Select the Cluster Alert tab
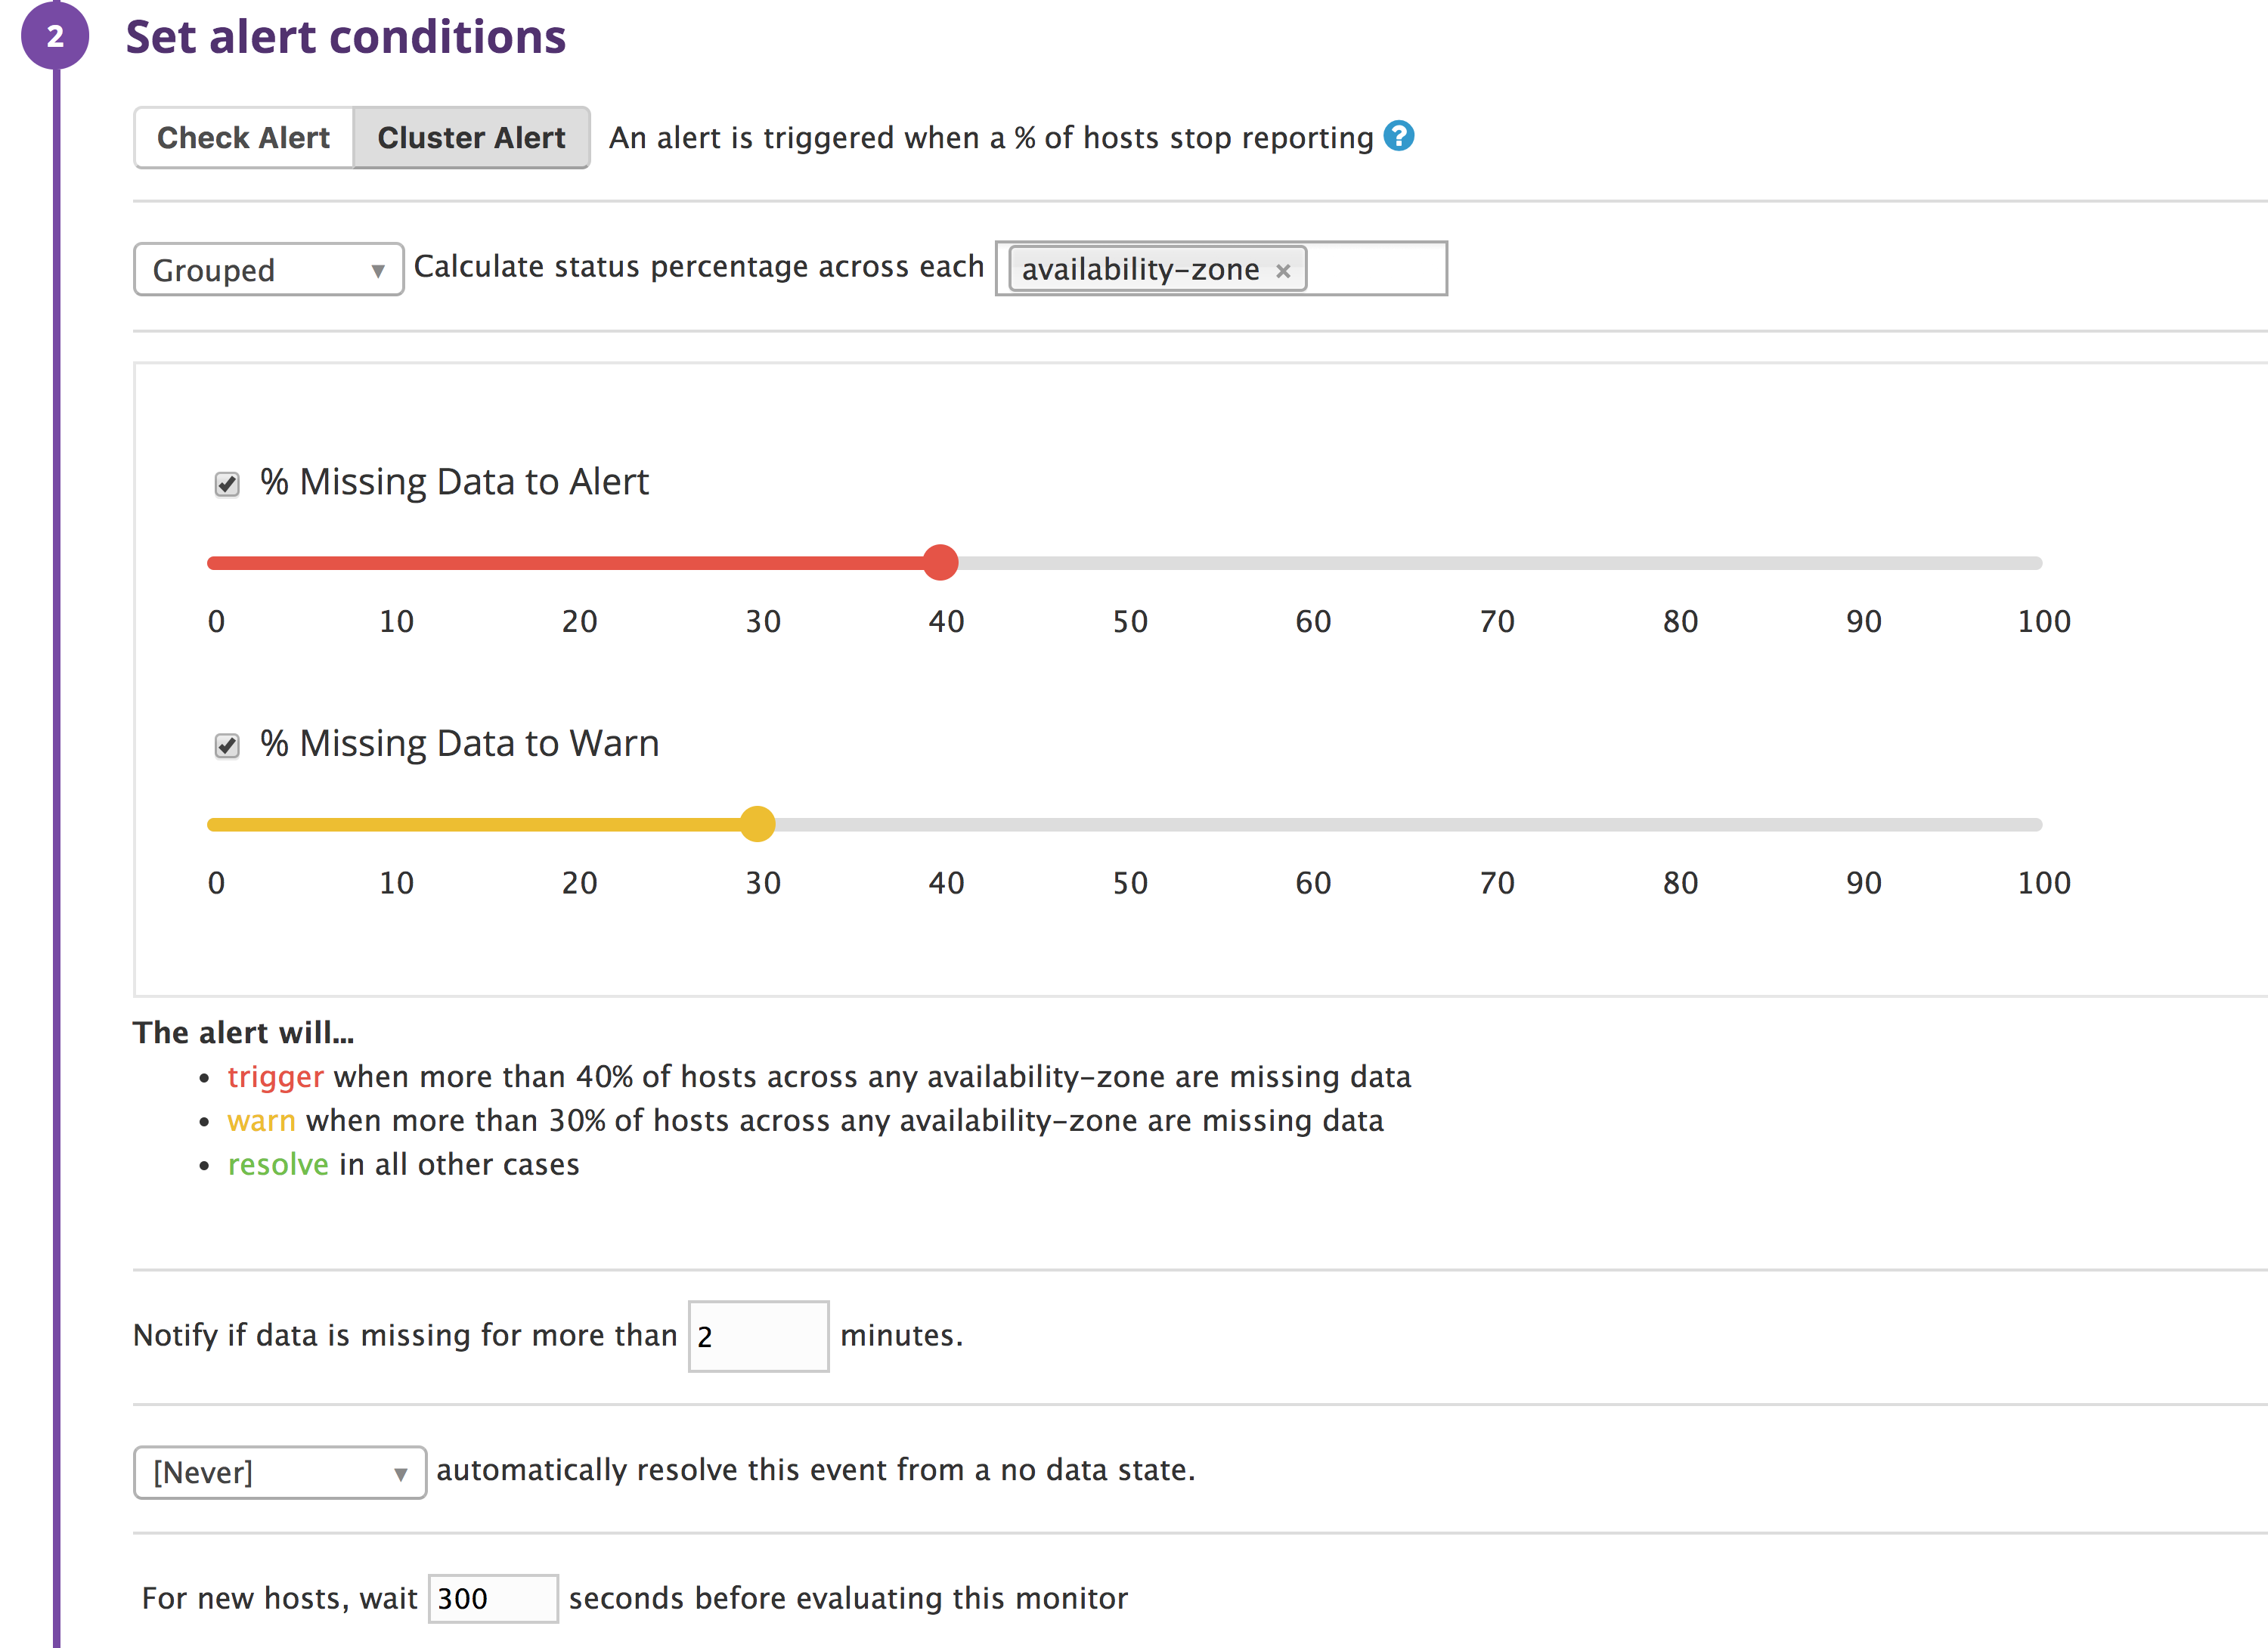 pos(471,137)
